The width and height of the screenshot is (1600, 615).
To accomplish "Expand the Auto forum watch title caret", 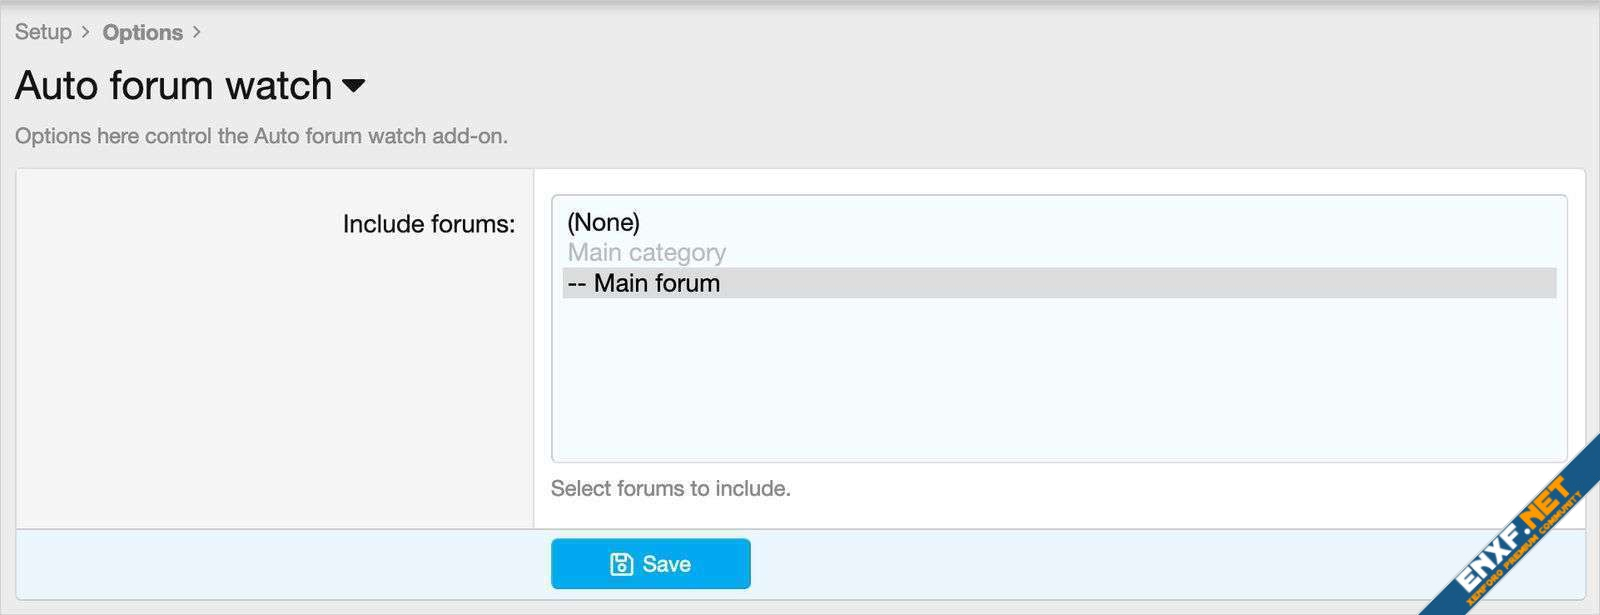I will point(354,86).
